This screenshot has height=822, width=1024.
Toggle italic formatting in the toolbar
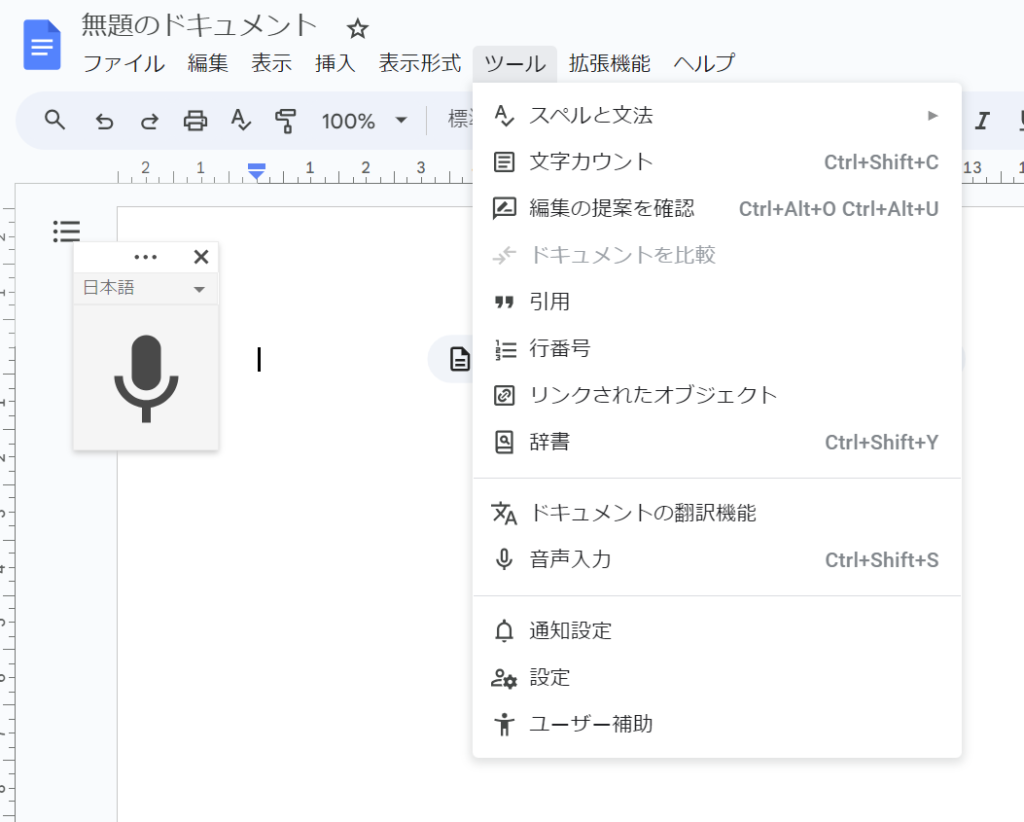(x=982, y=121)
